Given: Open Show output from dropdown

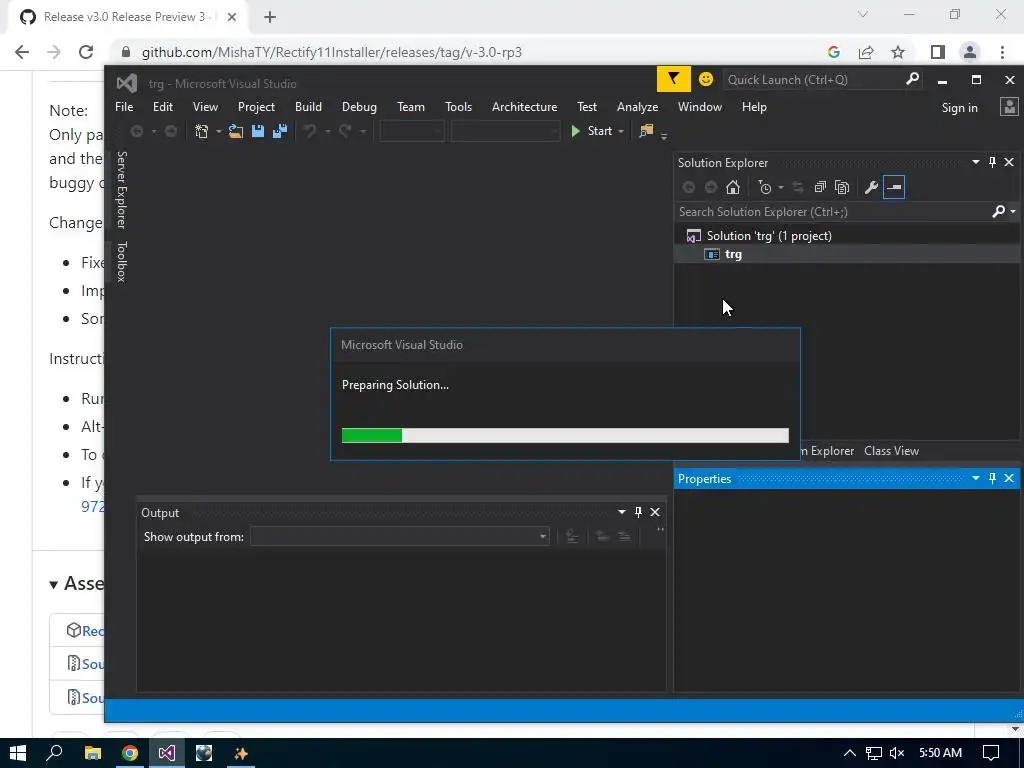Looking at the screenshot, I should [x=400, y=537].
